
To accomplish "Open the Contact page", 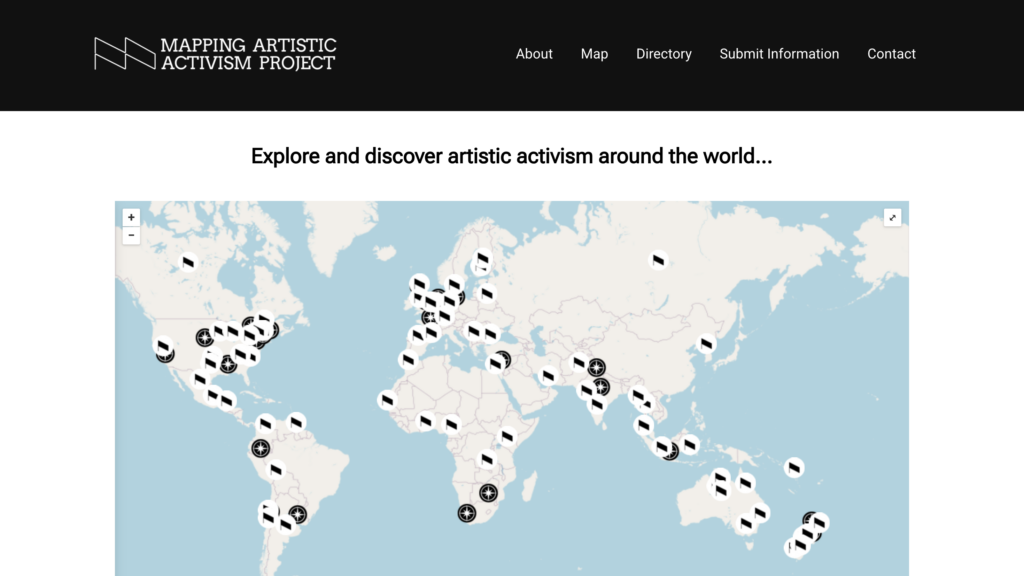I will coord(891,54).
